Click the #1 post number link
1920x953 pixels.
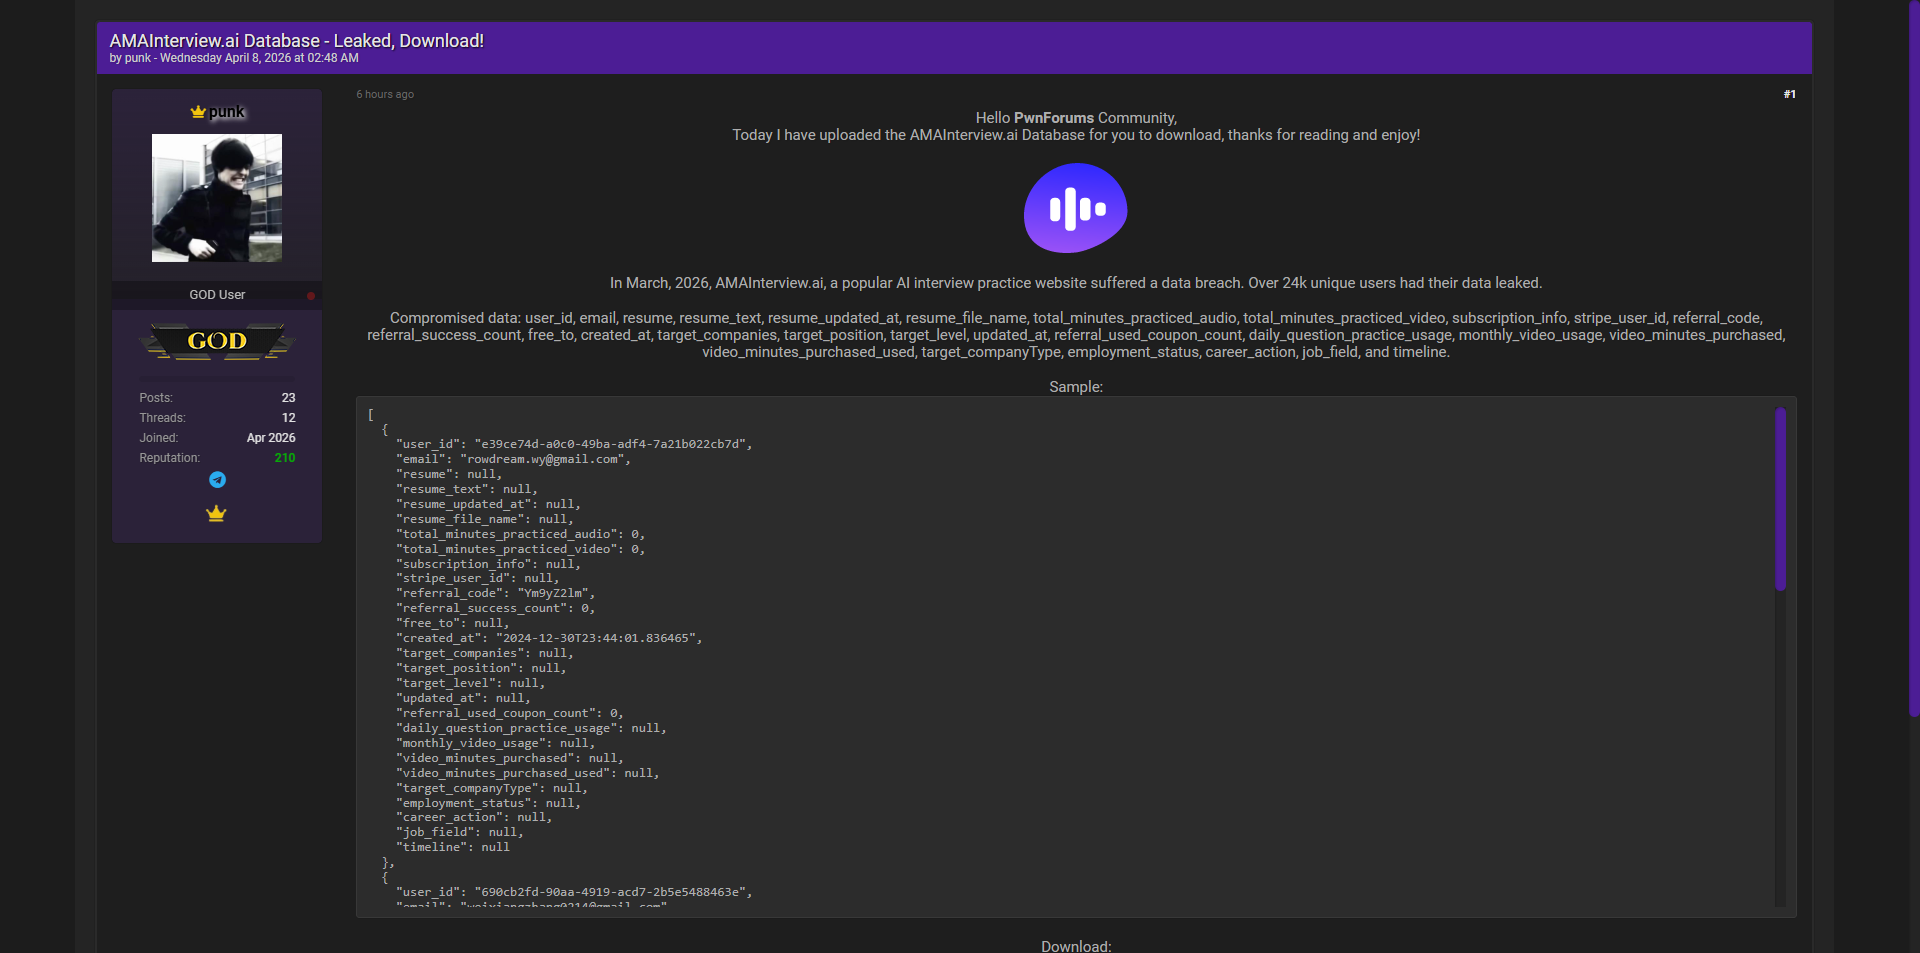tap(1789, 94)
